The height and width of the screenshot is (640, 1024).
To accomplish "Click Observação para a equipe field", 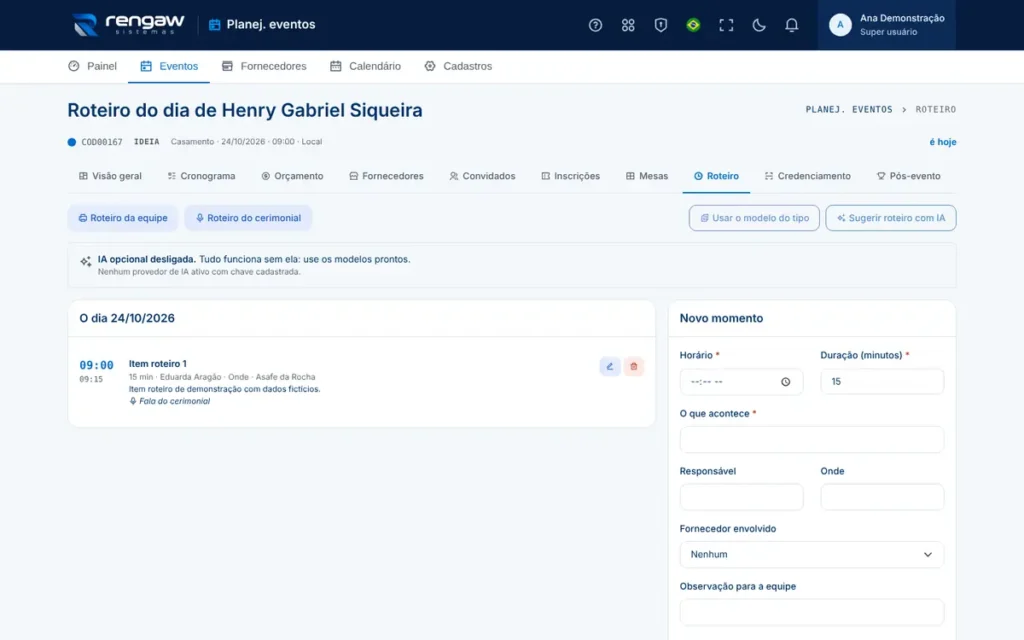I will (812, 612).
